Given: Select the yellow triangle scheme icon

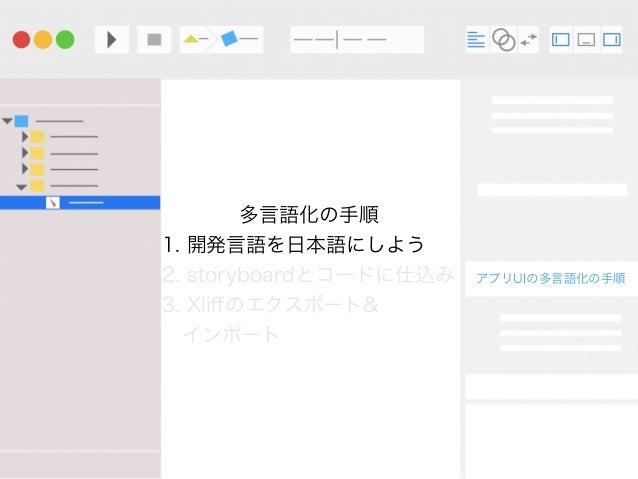Looking at the screenshot, I should coord(191,39).
